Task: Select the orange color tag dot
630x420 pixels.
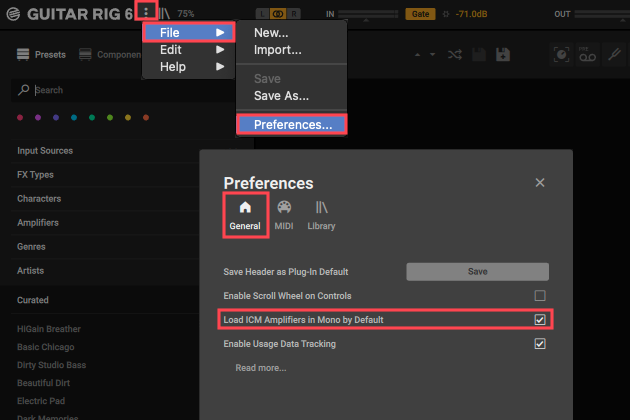Action: (x=146, y=117)
